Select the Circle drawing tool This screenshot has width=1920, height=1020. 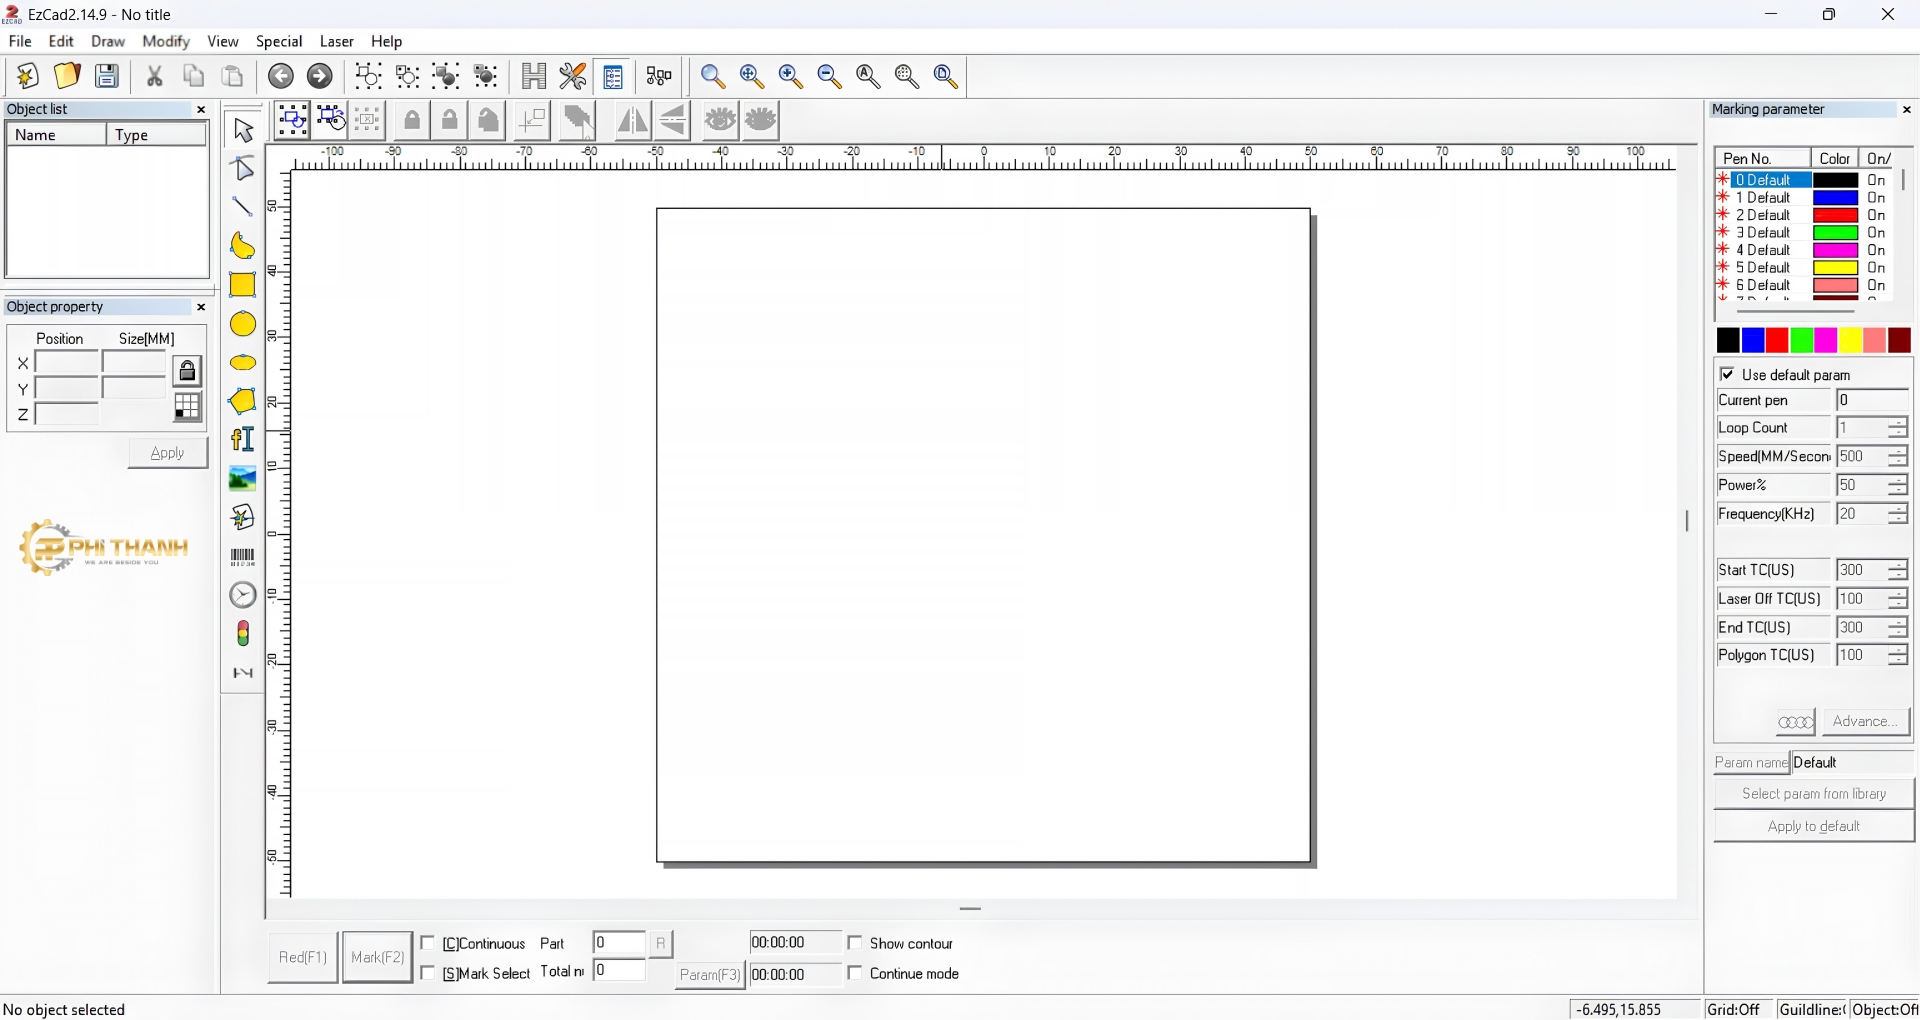coord(243,325)
